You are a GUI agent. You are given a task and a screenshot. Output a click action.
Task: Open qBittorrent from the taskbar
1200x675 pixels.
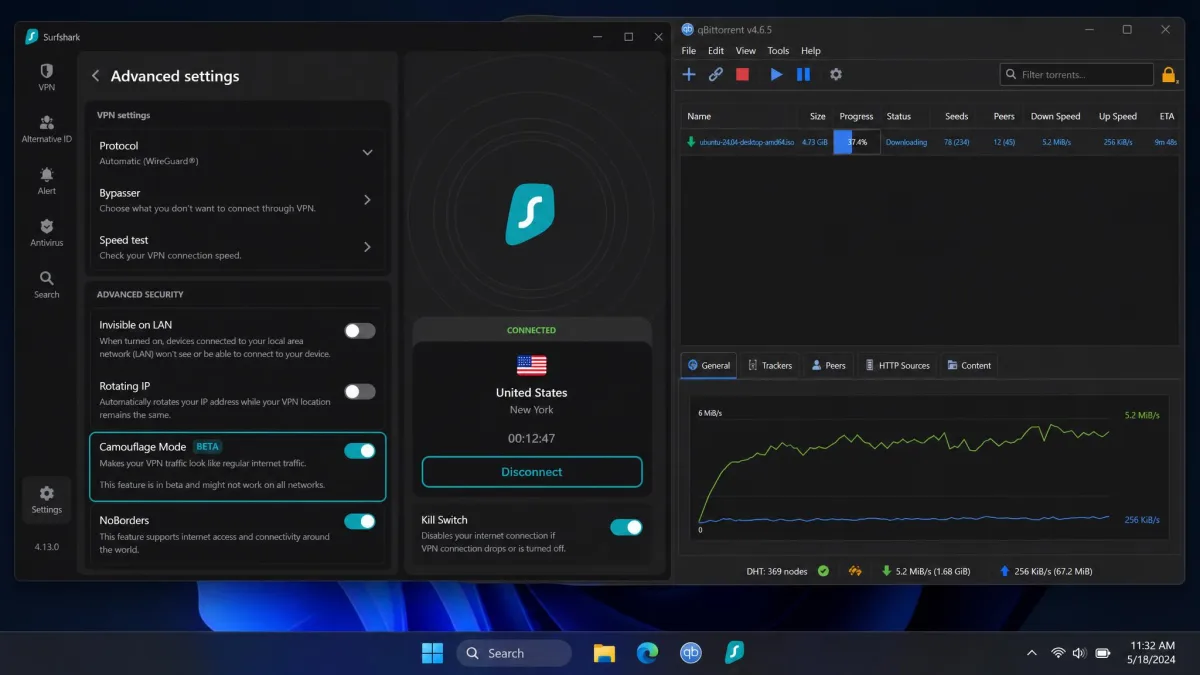click(691, 653)
